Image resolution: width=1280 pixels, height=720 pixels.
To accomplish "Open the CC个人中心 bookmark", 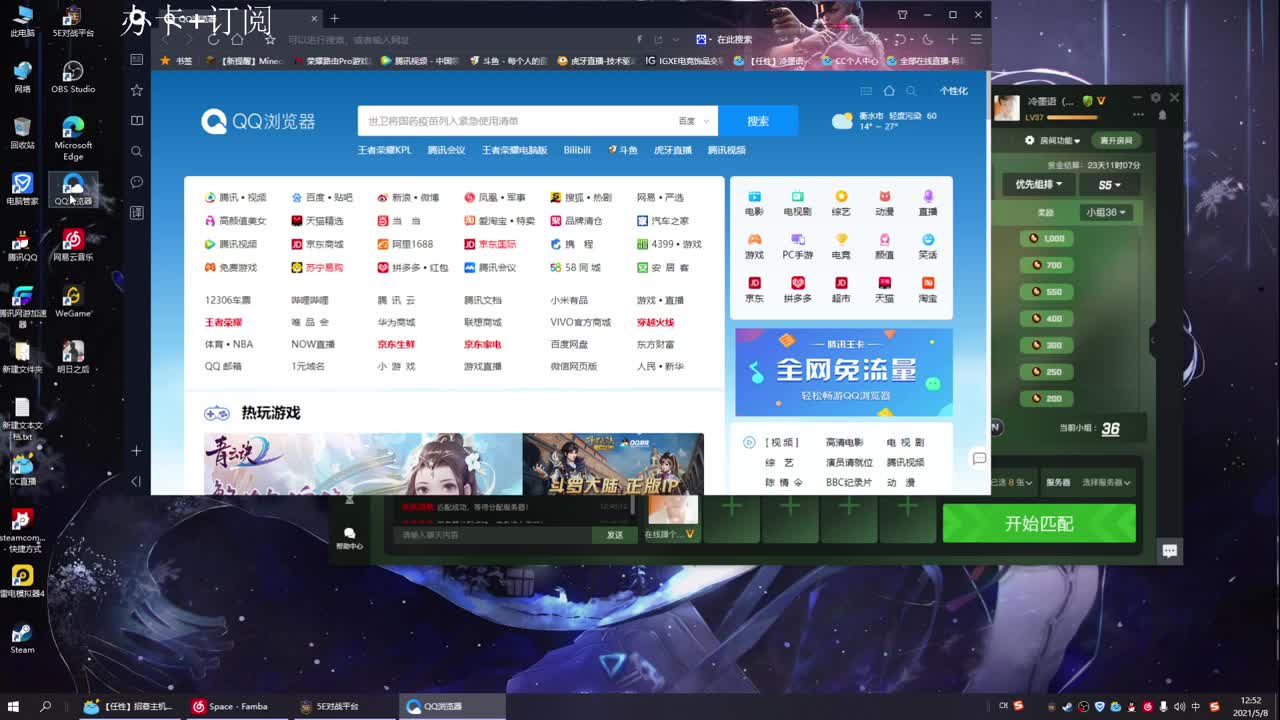I will (x=849, y=61).
